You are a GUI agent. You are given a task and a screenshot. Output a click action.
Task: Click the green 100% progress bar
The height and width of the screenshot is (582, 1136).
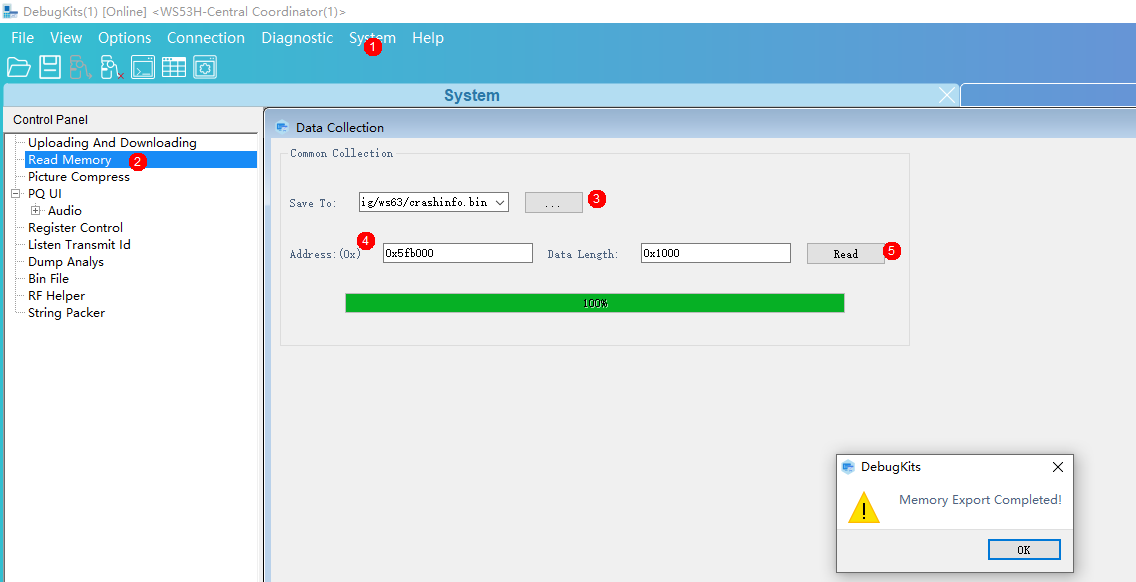[x=595, y=303]
